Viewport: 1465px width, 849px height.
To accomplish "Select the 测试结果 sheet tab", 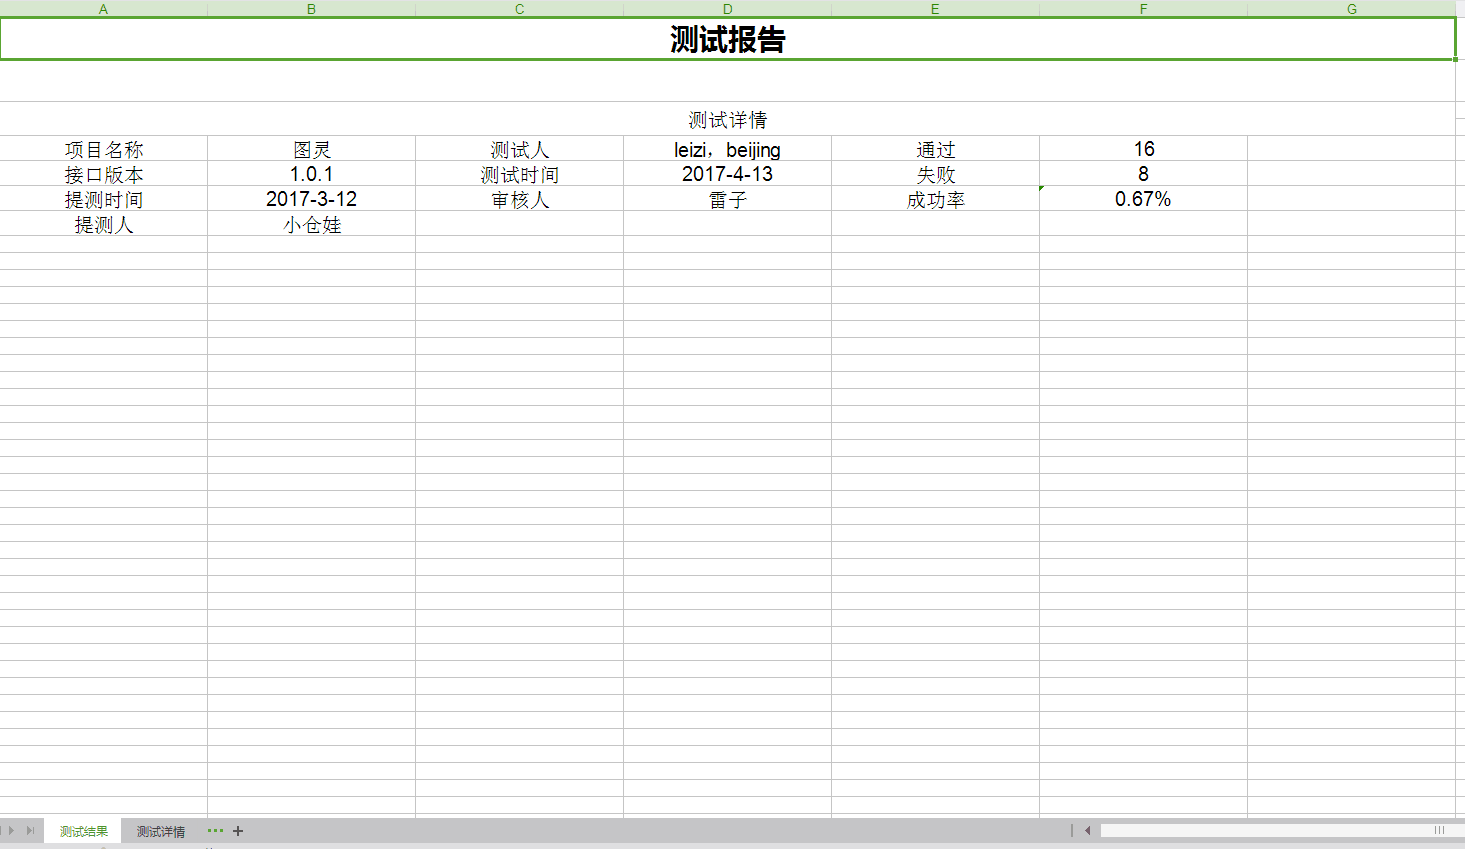I will pyautogui.click(x=84, y=832).
